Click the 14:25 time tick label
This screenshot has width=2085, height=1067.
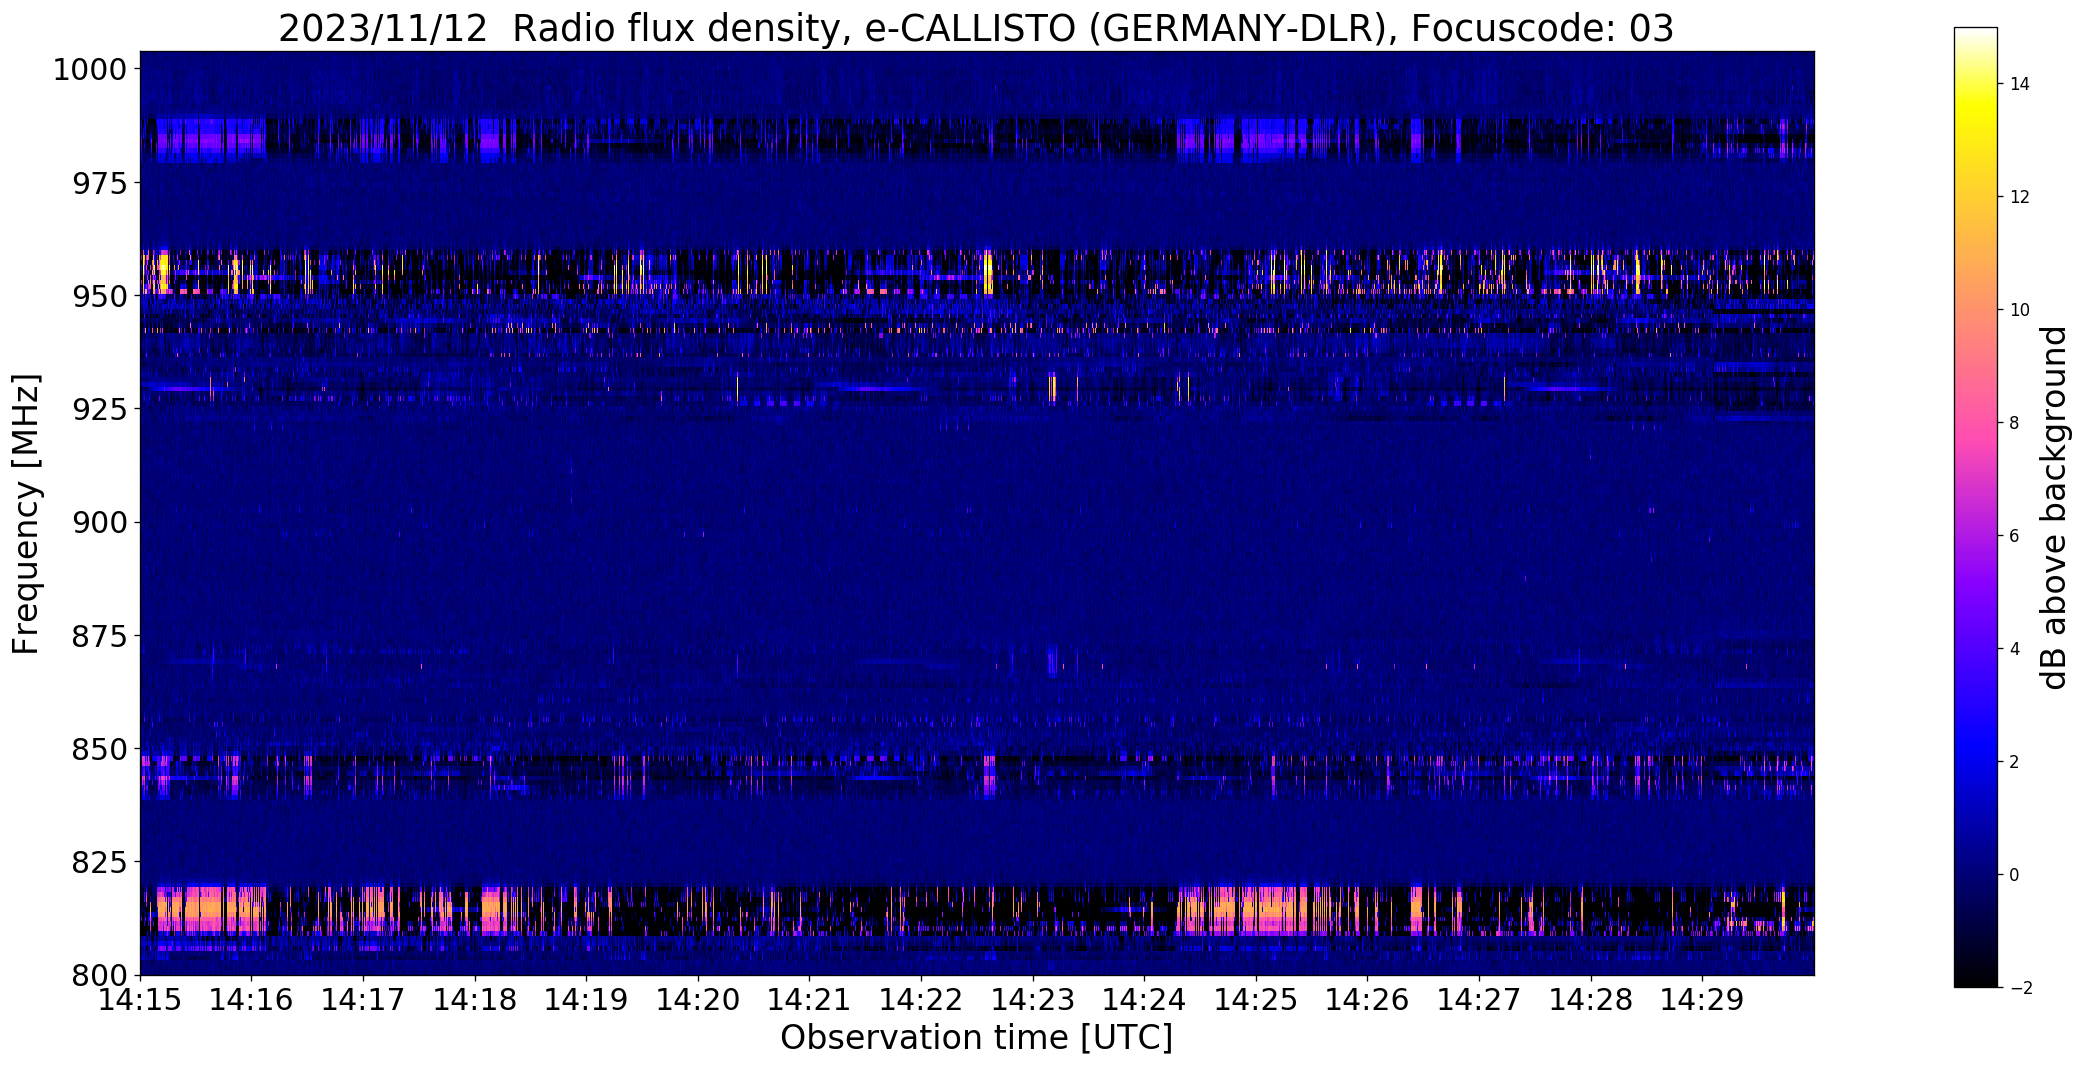pos(1257,1000)
